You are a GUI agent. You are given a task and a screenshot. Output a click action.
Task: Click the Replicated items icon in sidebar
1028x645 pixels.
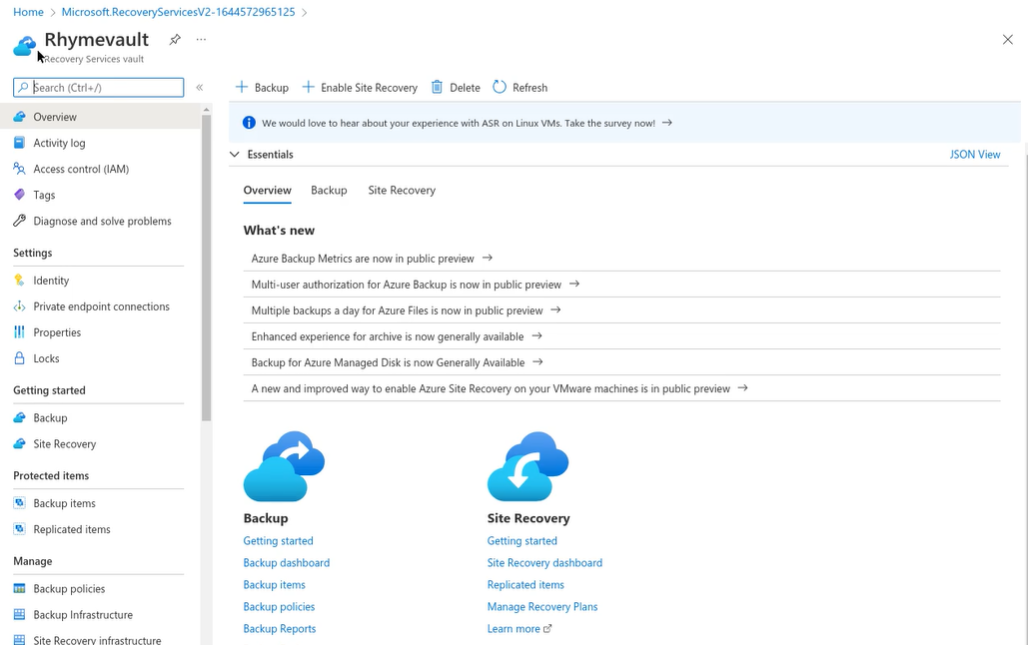pos(20,529)
